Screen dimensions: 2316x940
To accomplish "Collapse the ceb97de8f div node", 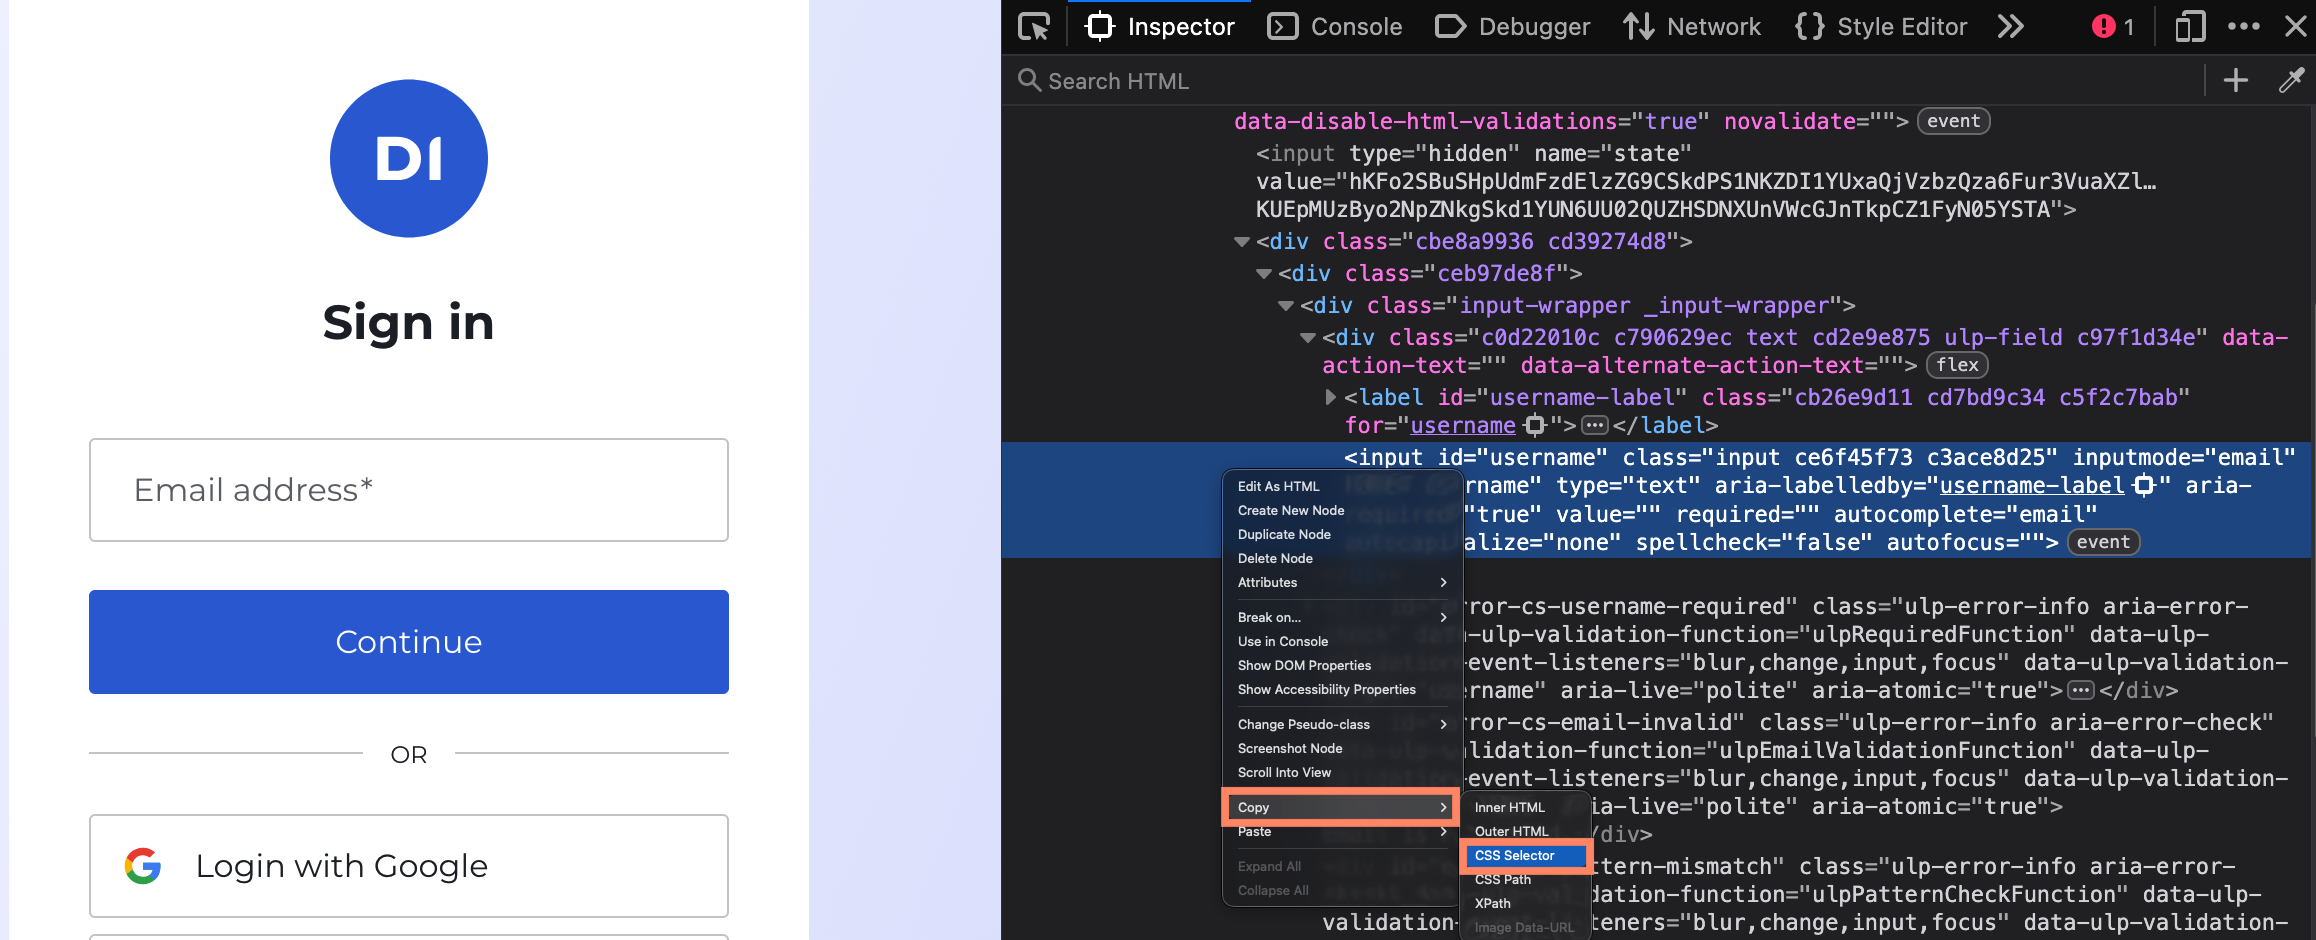I will point(1264,274).
